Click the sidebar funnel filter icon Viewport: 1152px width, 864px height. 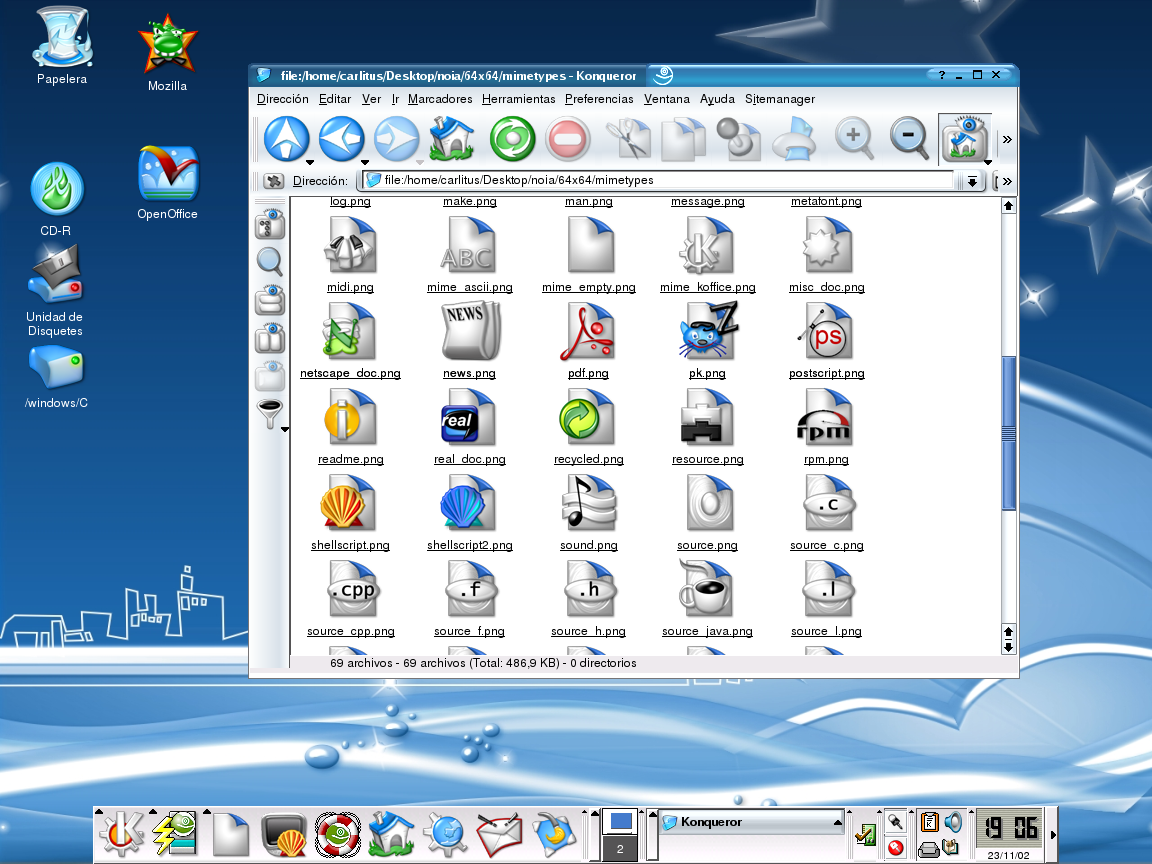coord(270,414)
